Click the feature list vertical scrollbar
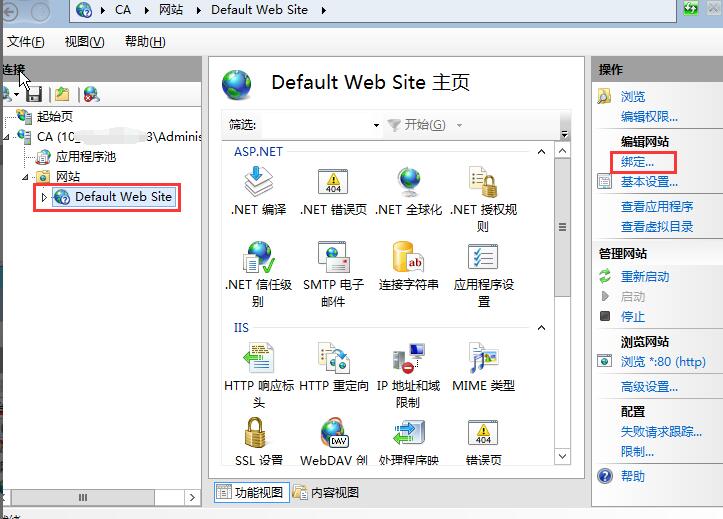The width and height of the screenshot is (723, 519). coord(563,250)
